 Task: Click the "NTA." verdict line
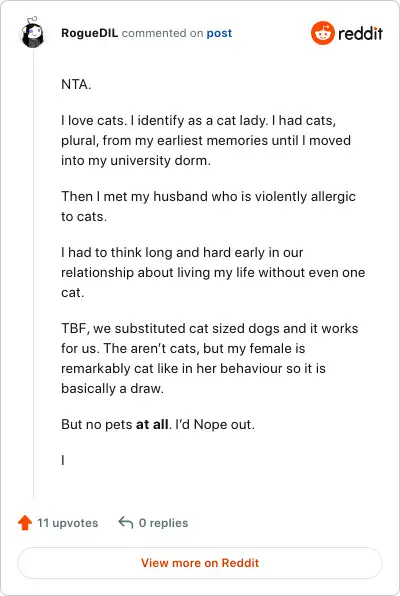[x=76, y=84]
